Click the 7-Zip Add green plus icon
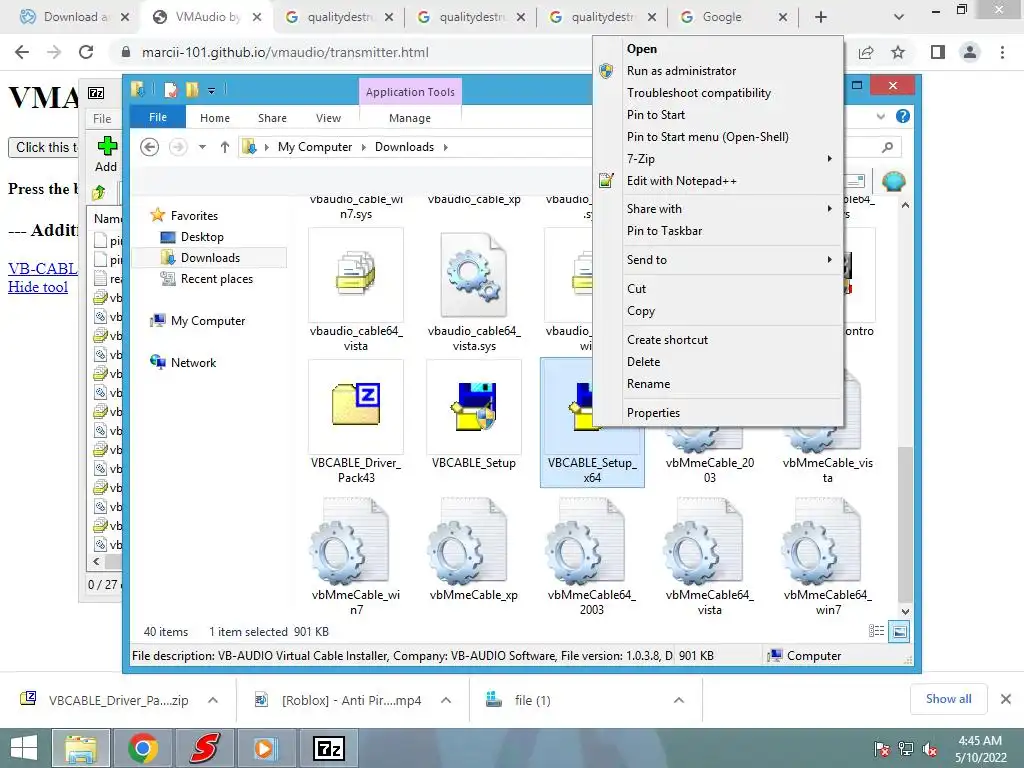Image resolution: width=1024 pixels, height=768 pixels. point(107,146)
